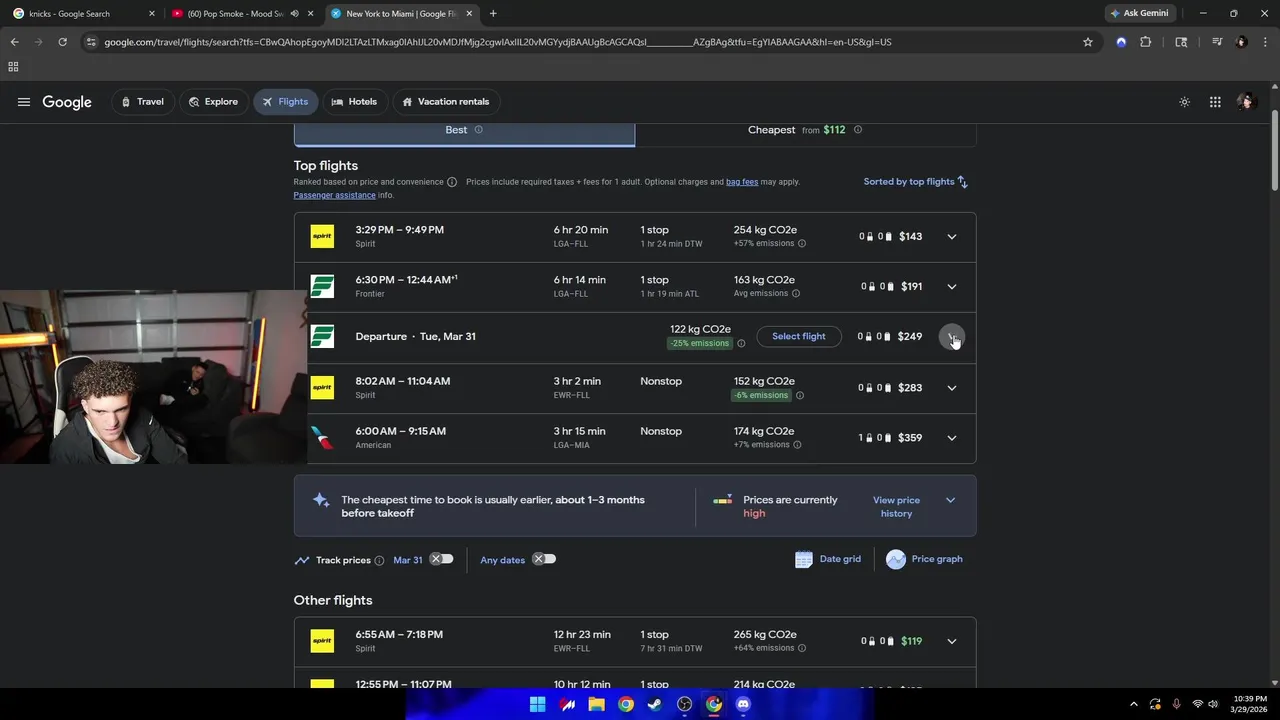The width and height of the screenshot is (1280, 720).
Task: Open the Chrome extensions puzzle icon
Action: point(1146,42)
